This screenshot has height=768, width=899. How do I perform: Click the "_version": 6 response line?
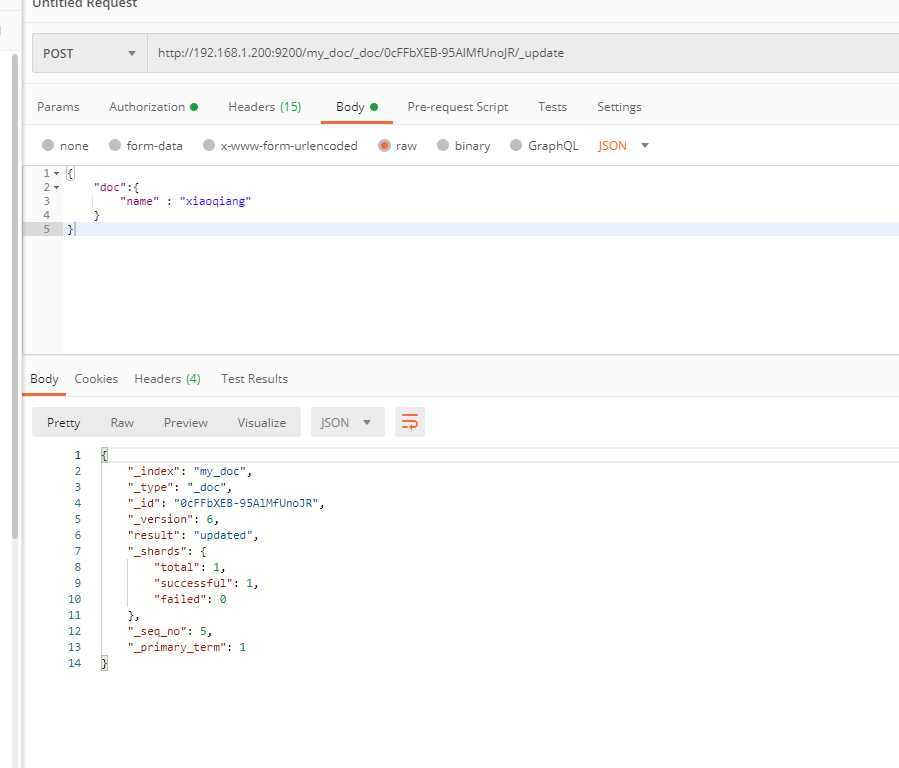pos(173,519)
